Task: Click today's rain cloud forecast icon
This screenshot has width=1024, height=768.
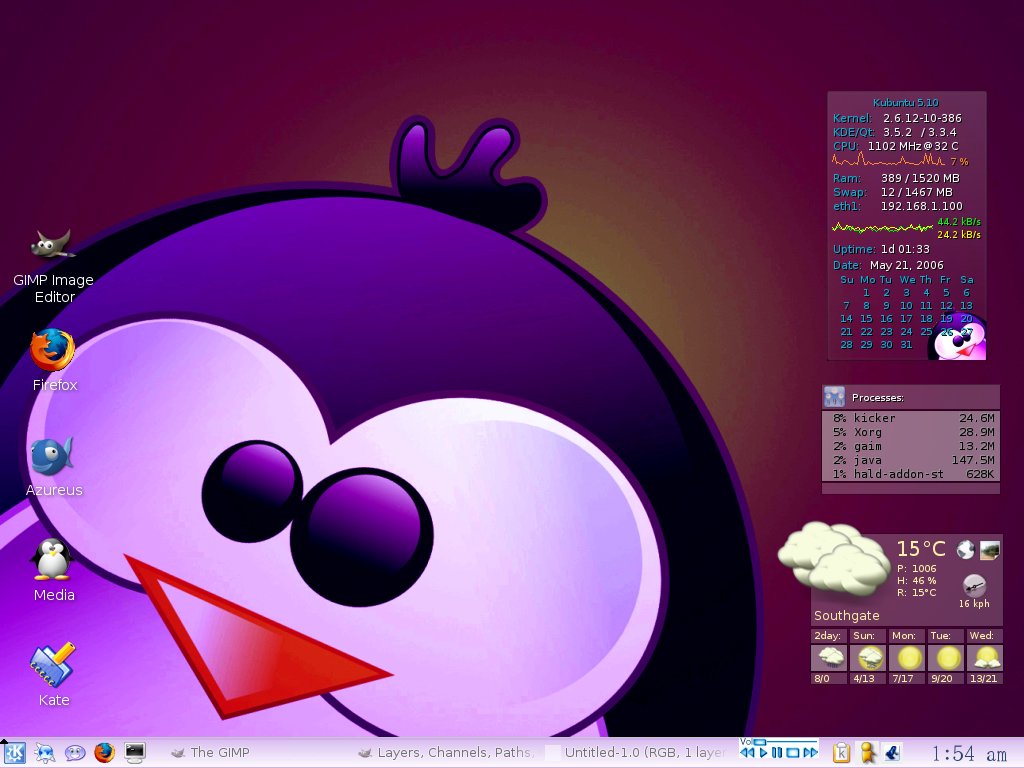Action: pos(829,658)
